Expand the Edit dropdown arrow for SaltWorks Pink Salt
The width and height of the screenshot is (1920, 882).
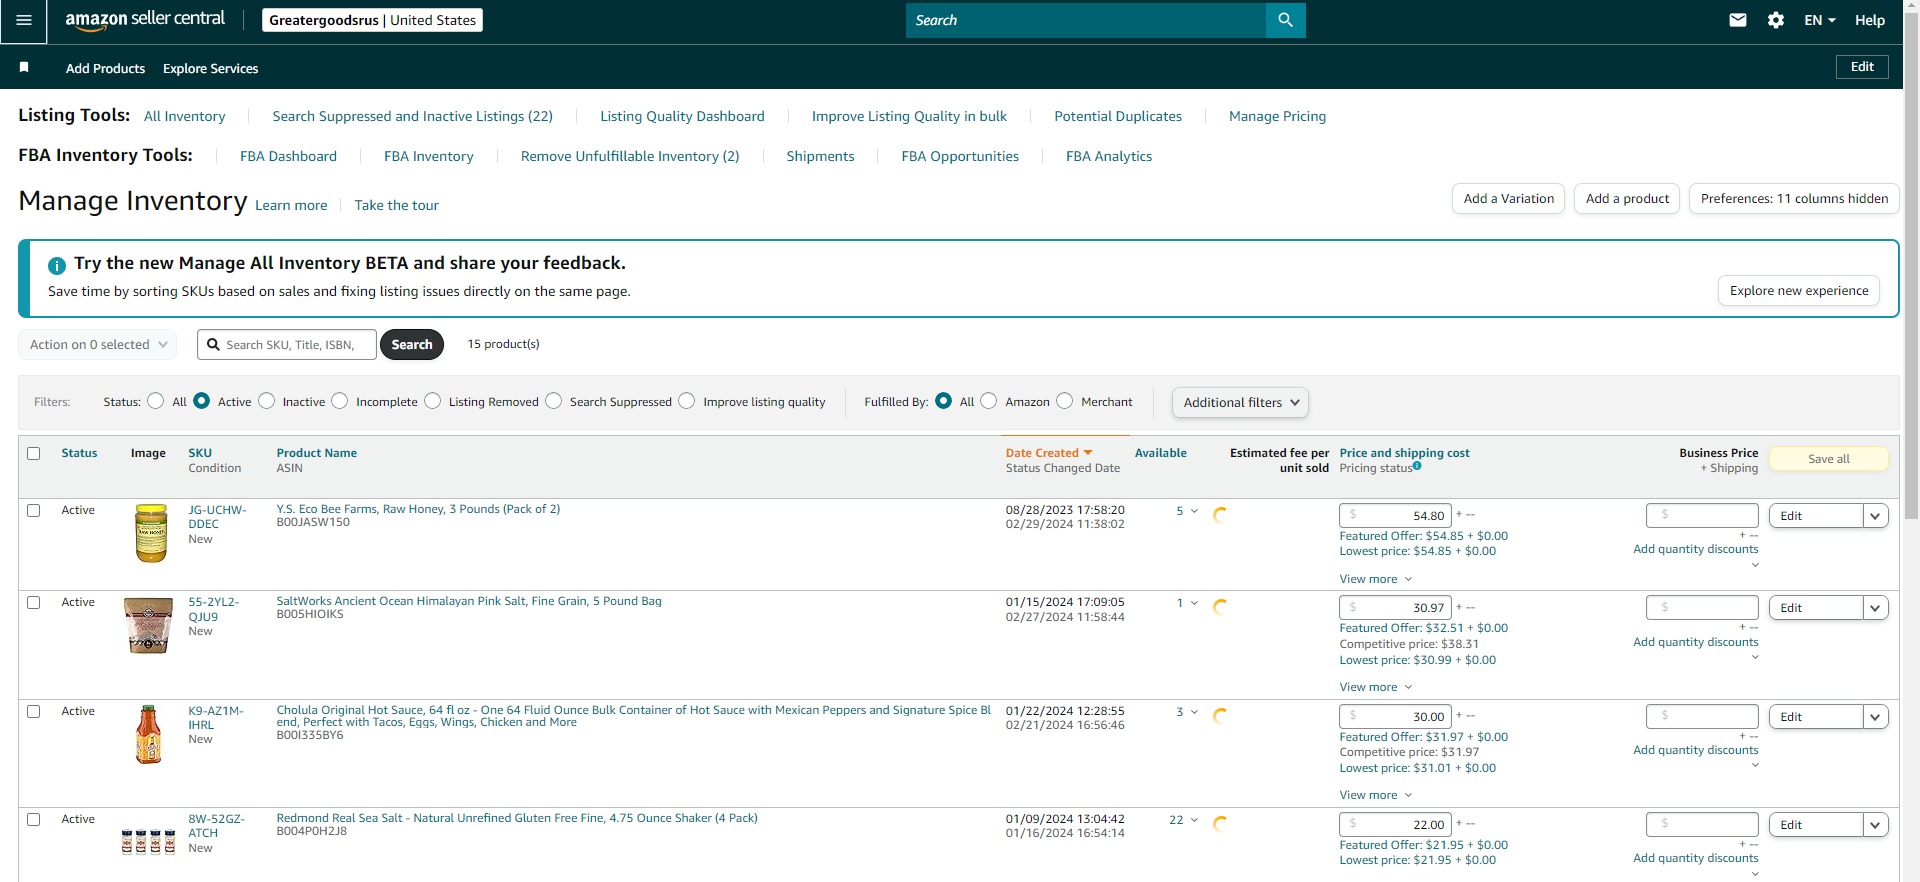point(1875,608)
